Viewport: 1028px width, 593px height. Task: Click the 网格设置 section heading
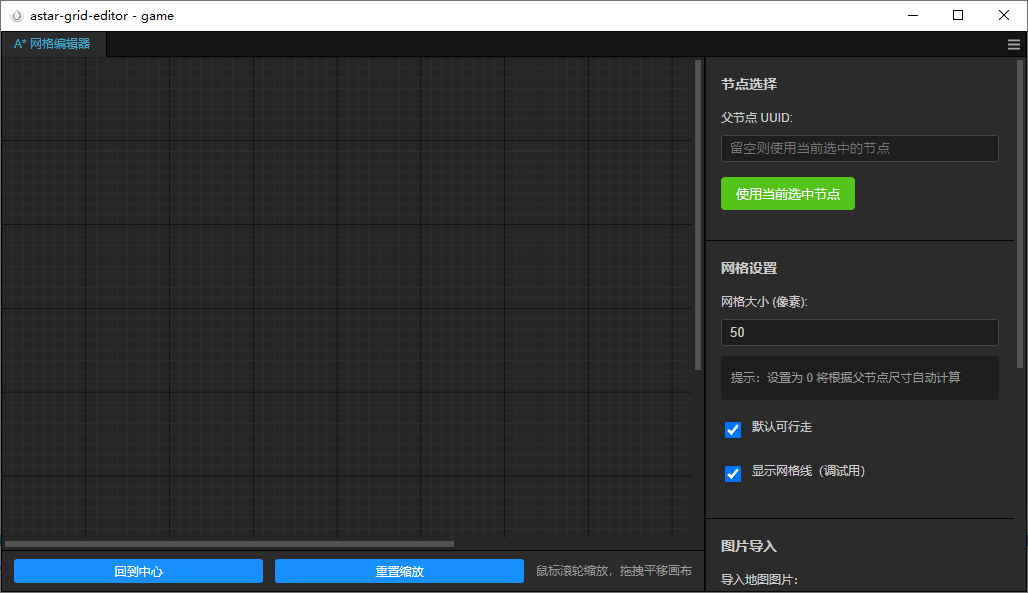point(749,268)
